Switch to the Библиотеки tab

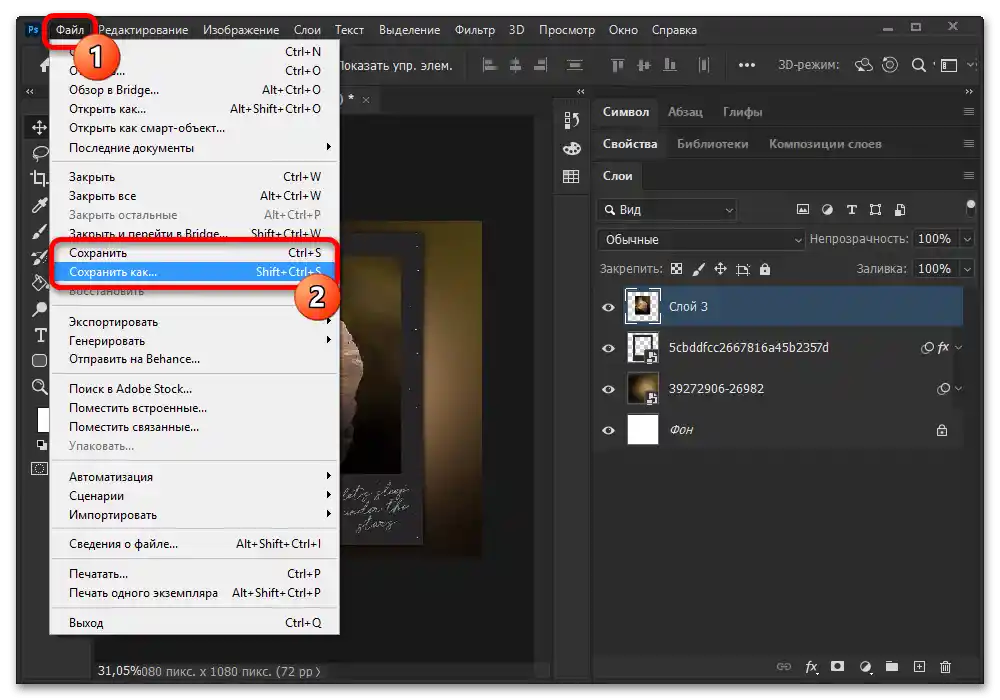(712, 144)
